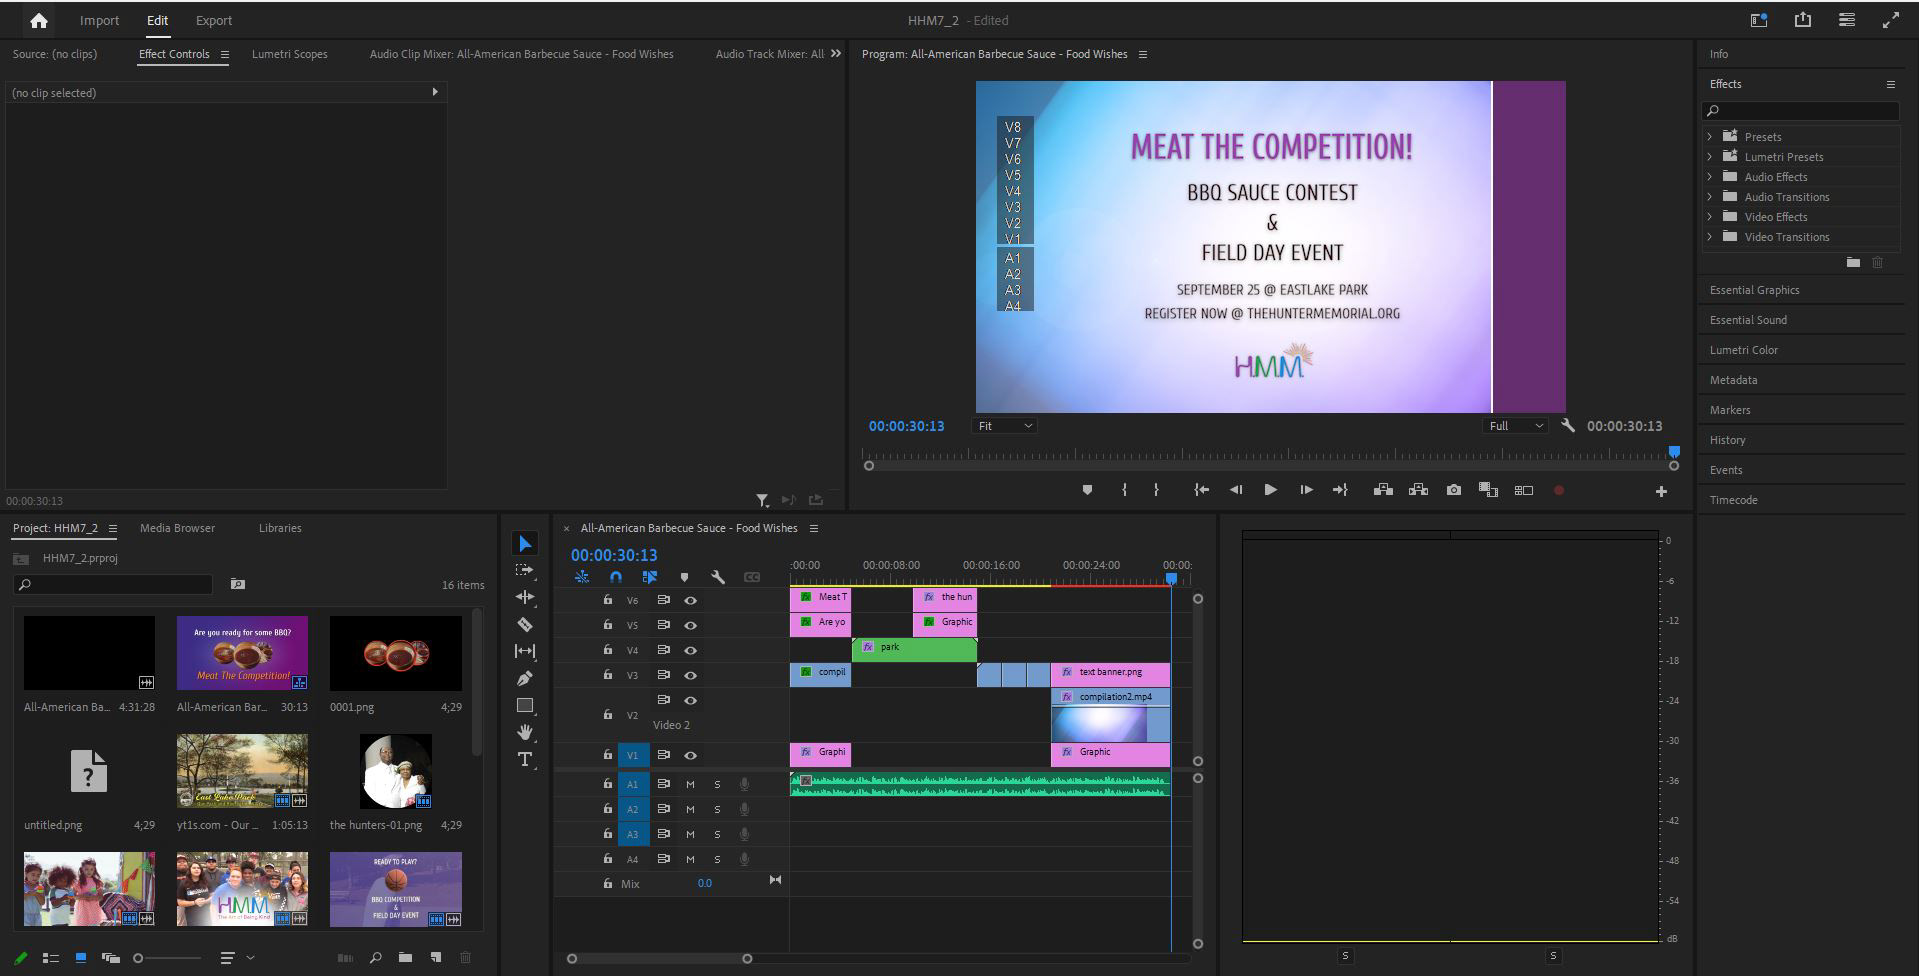1919x976 pixels.
Task: Click the Extract button in Program Monitor
Action: pos(1418,490)
